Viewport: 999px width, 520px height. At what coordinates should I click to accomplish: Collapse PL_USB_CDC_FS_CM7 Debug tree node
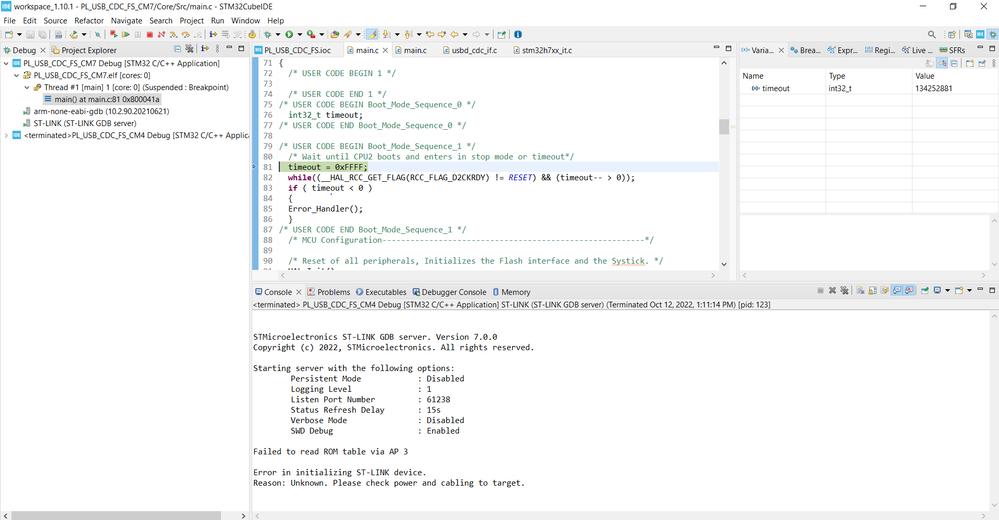[6, 63]
